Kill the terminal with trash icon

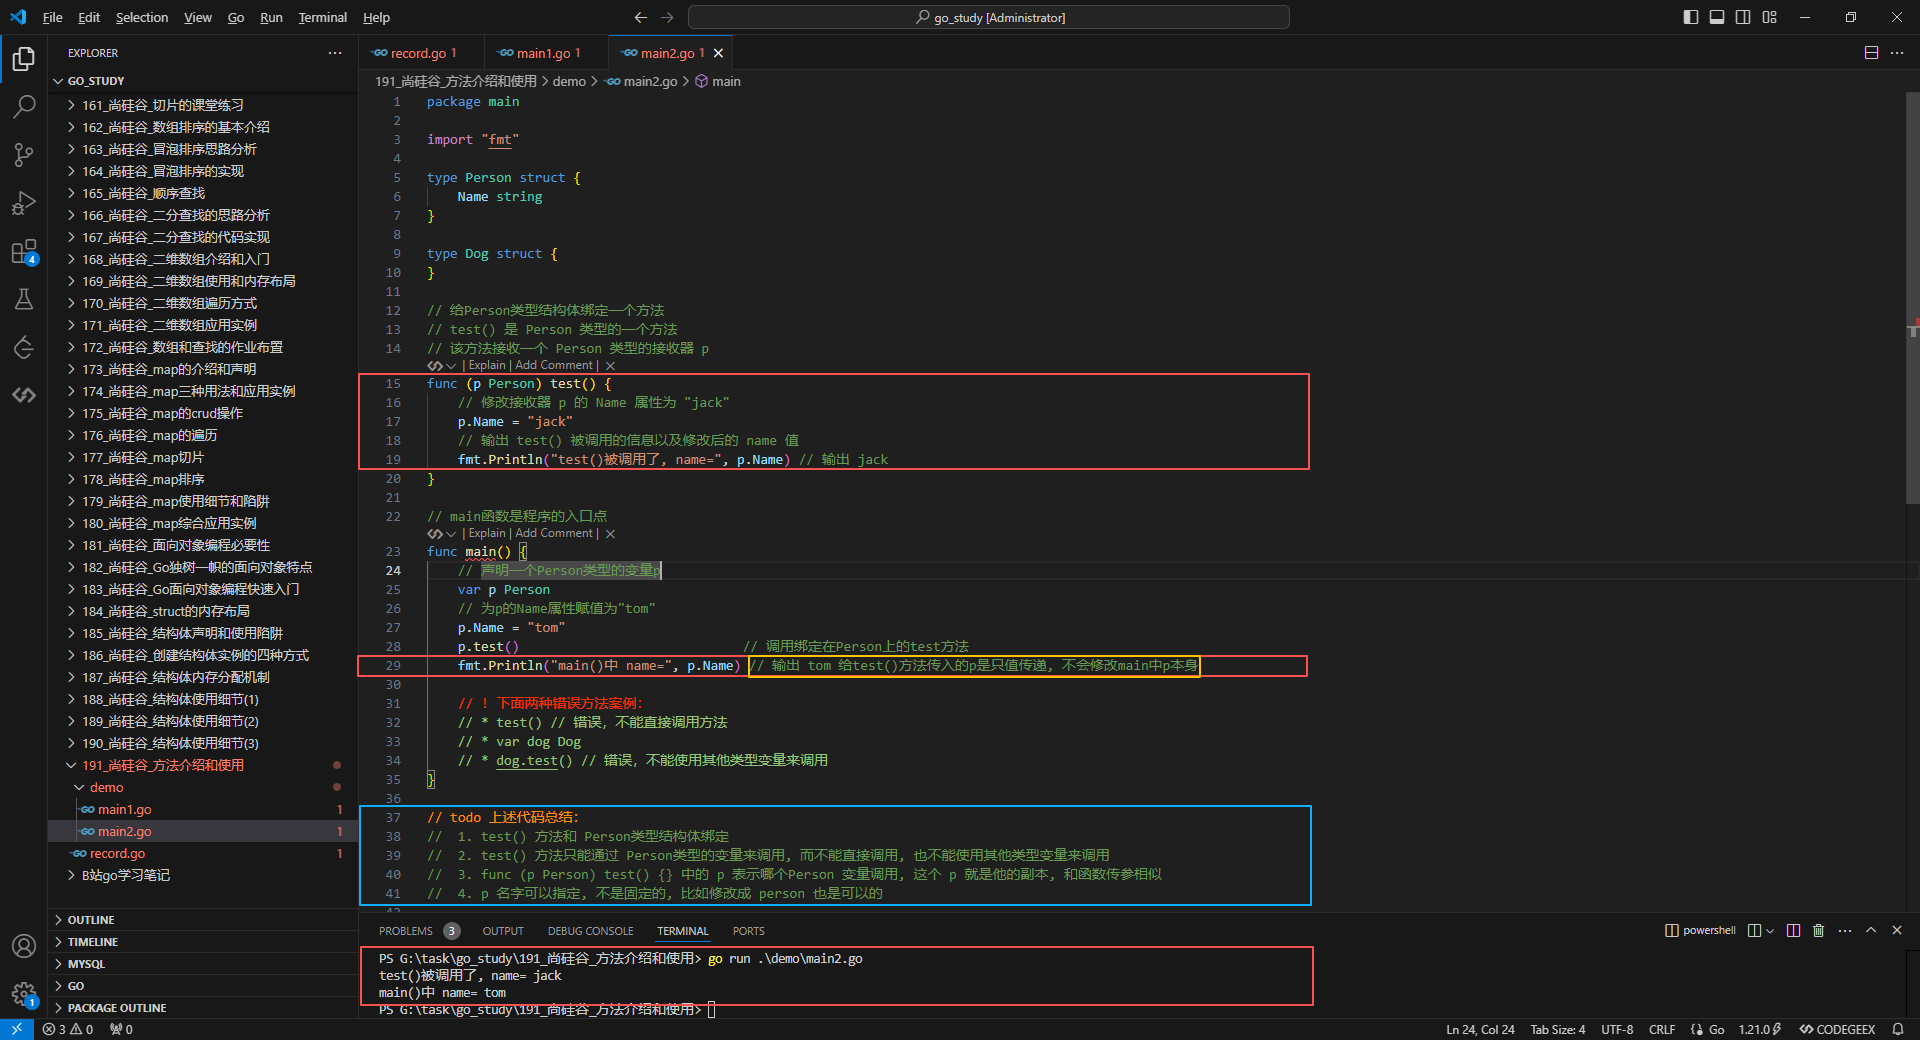[x=1819, y=930]
